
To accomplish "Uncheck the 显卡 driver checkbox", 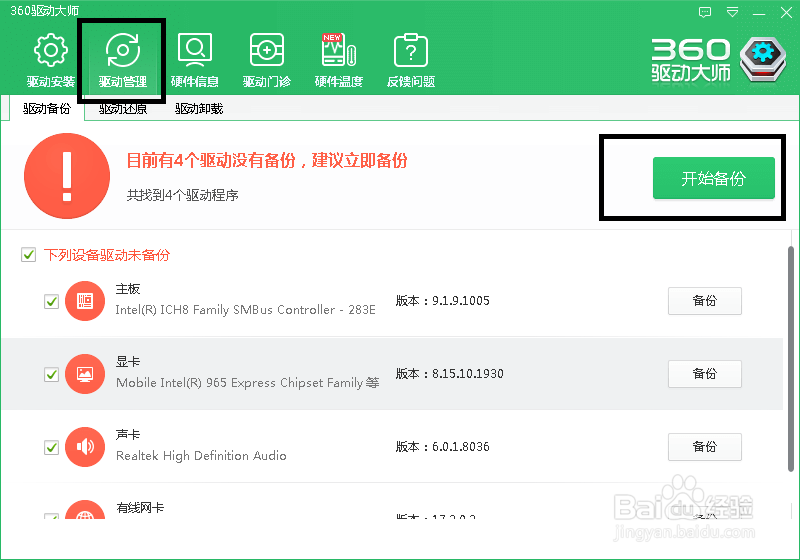I will [52, 374].
